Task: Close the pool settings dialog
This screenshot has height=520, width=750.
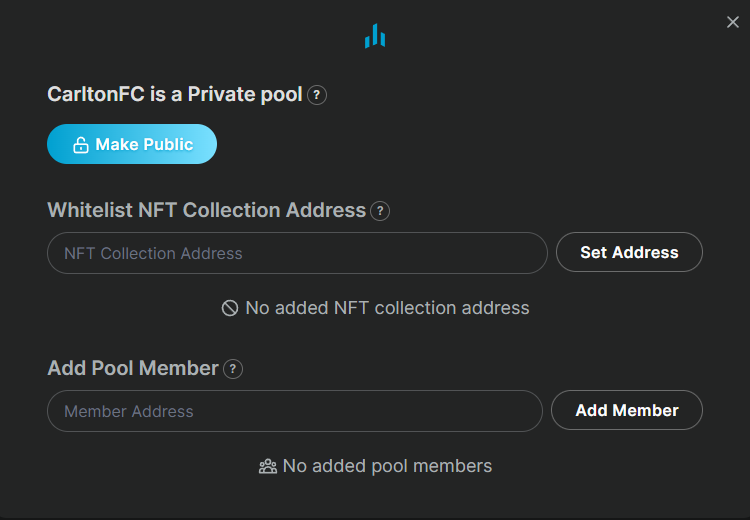Action: [x=732, y=22]
